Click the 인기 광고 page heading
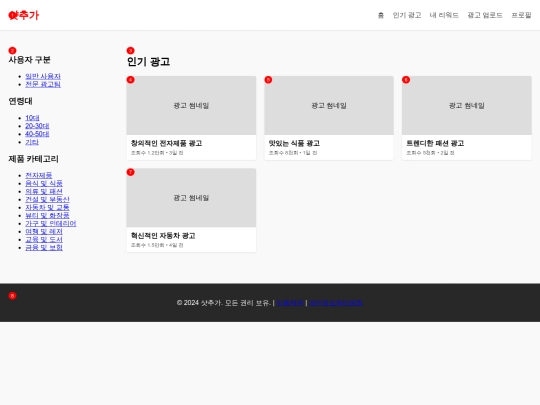Screen dimensions: 540x405 click(148, 61)
